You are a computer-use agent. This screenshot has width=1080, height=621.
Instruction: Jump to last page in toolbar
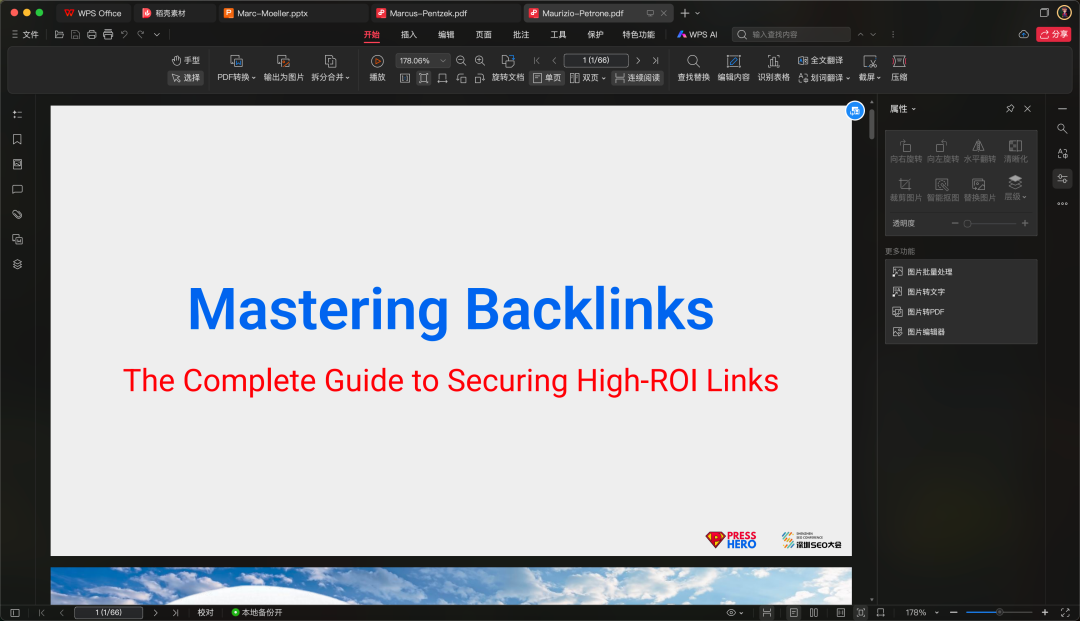coord(655,61)
